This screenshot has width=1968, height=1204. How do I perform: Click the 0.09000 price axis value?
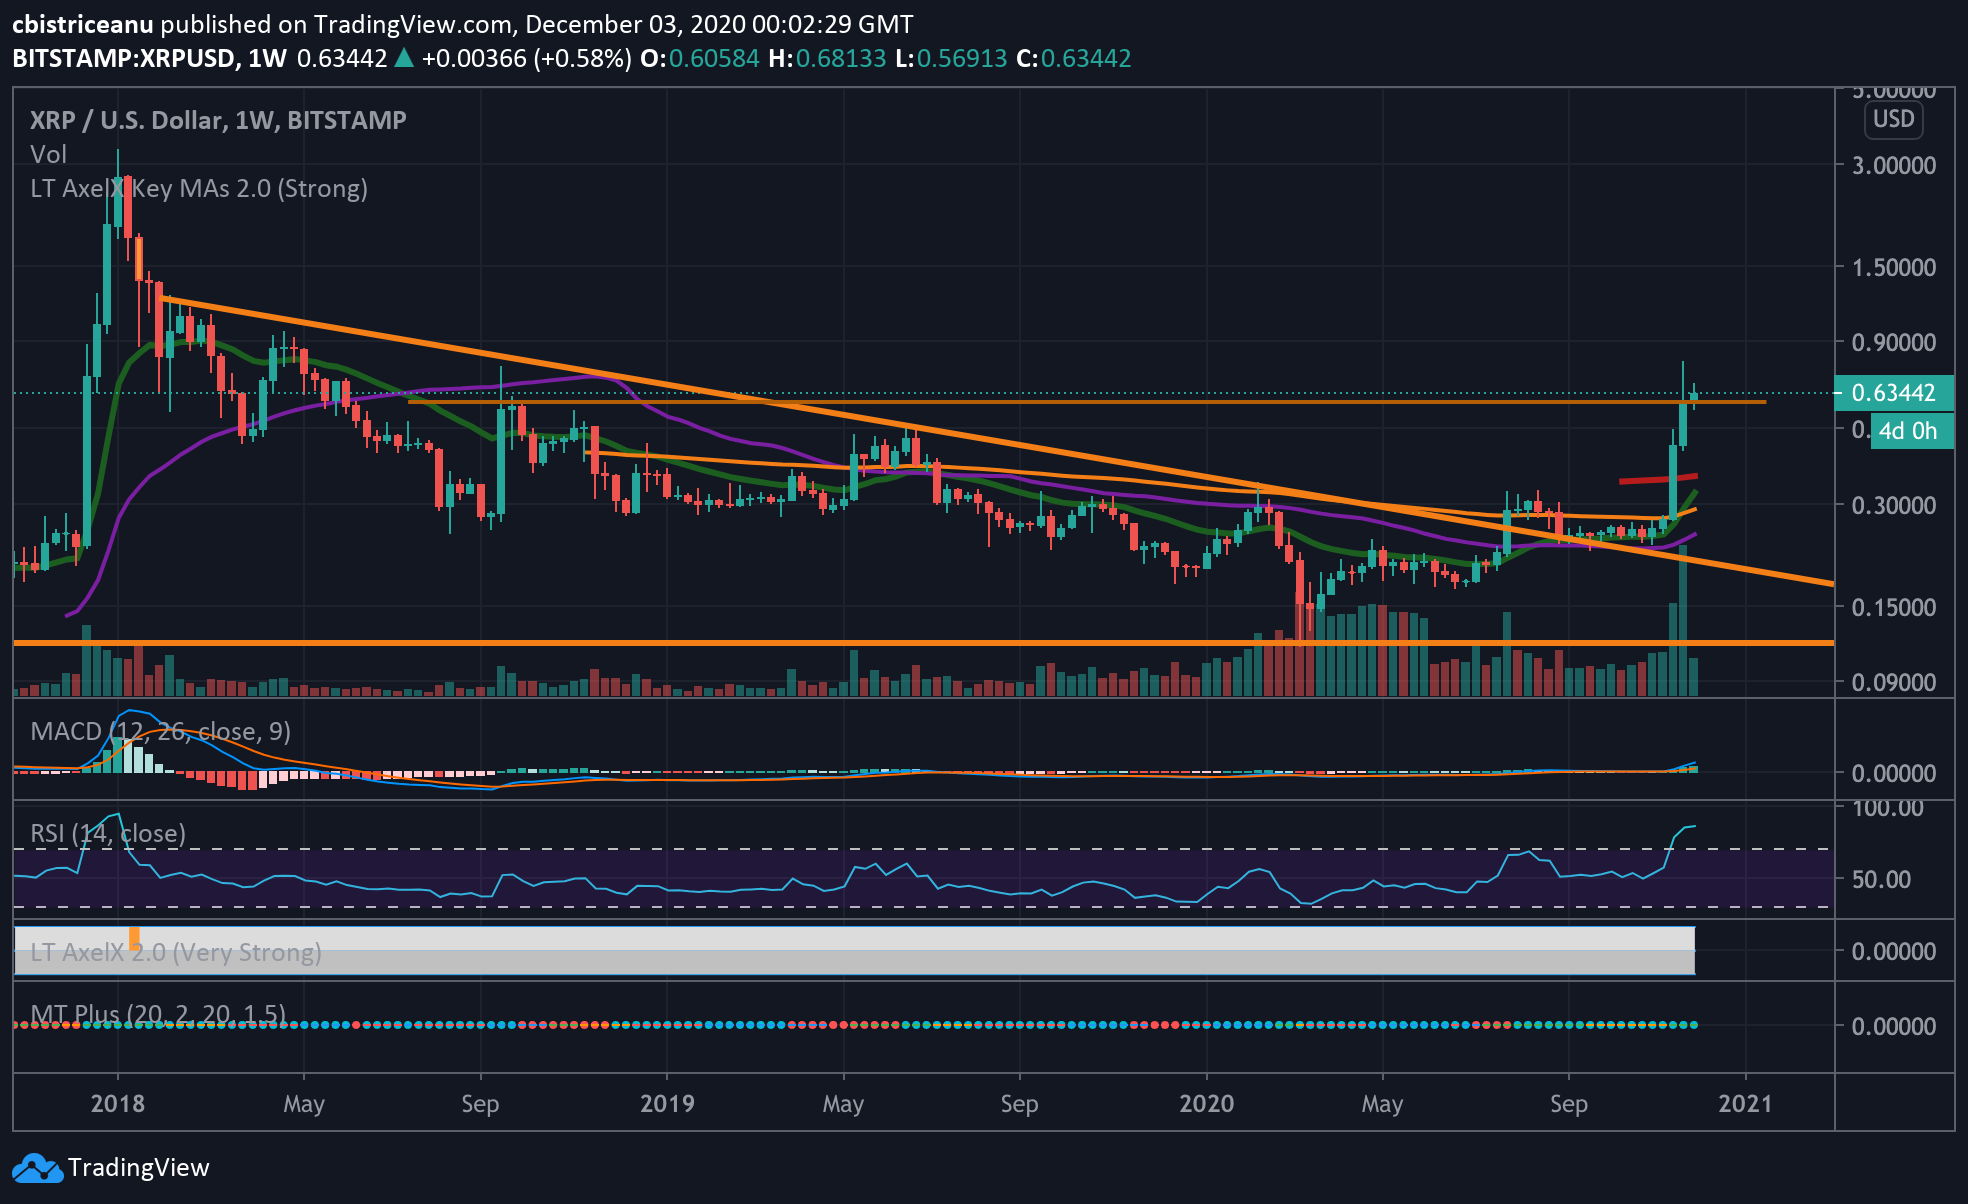(1894, 682)
